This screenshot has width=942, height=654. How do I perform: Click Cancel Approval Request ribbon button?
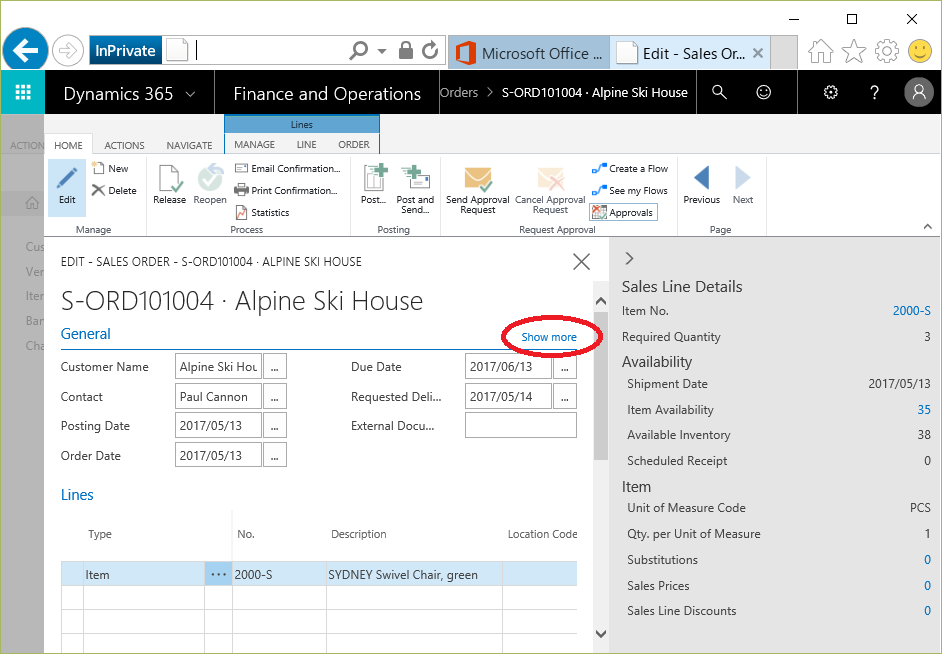click(550, 190)
